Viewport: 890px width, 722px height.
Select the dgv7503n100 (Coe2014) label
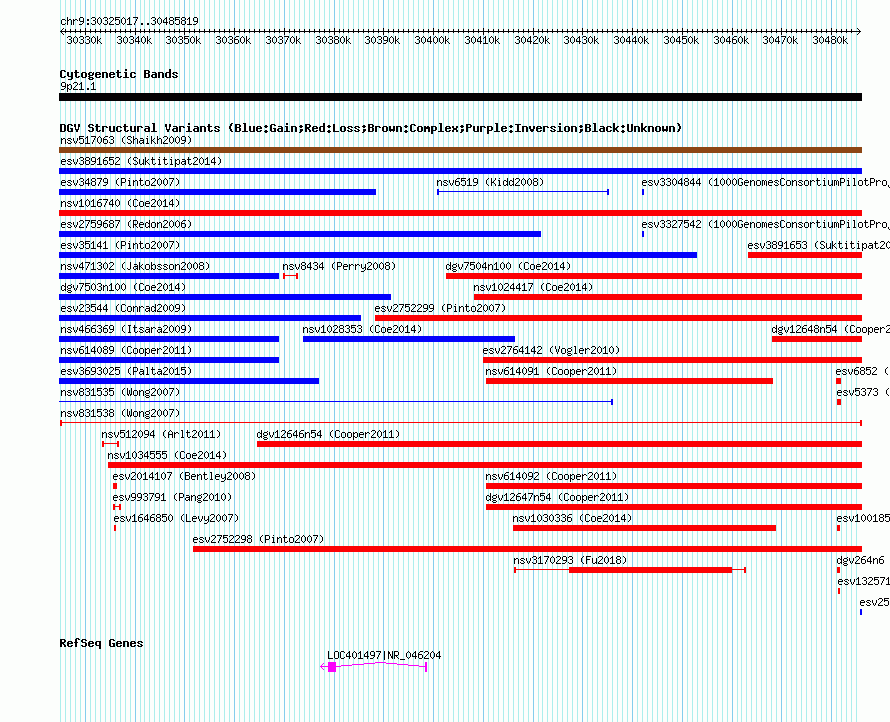pos(123,287)
